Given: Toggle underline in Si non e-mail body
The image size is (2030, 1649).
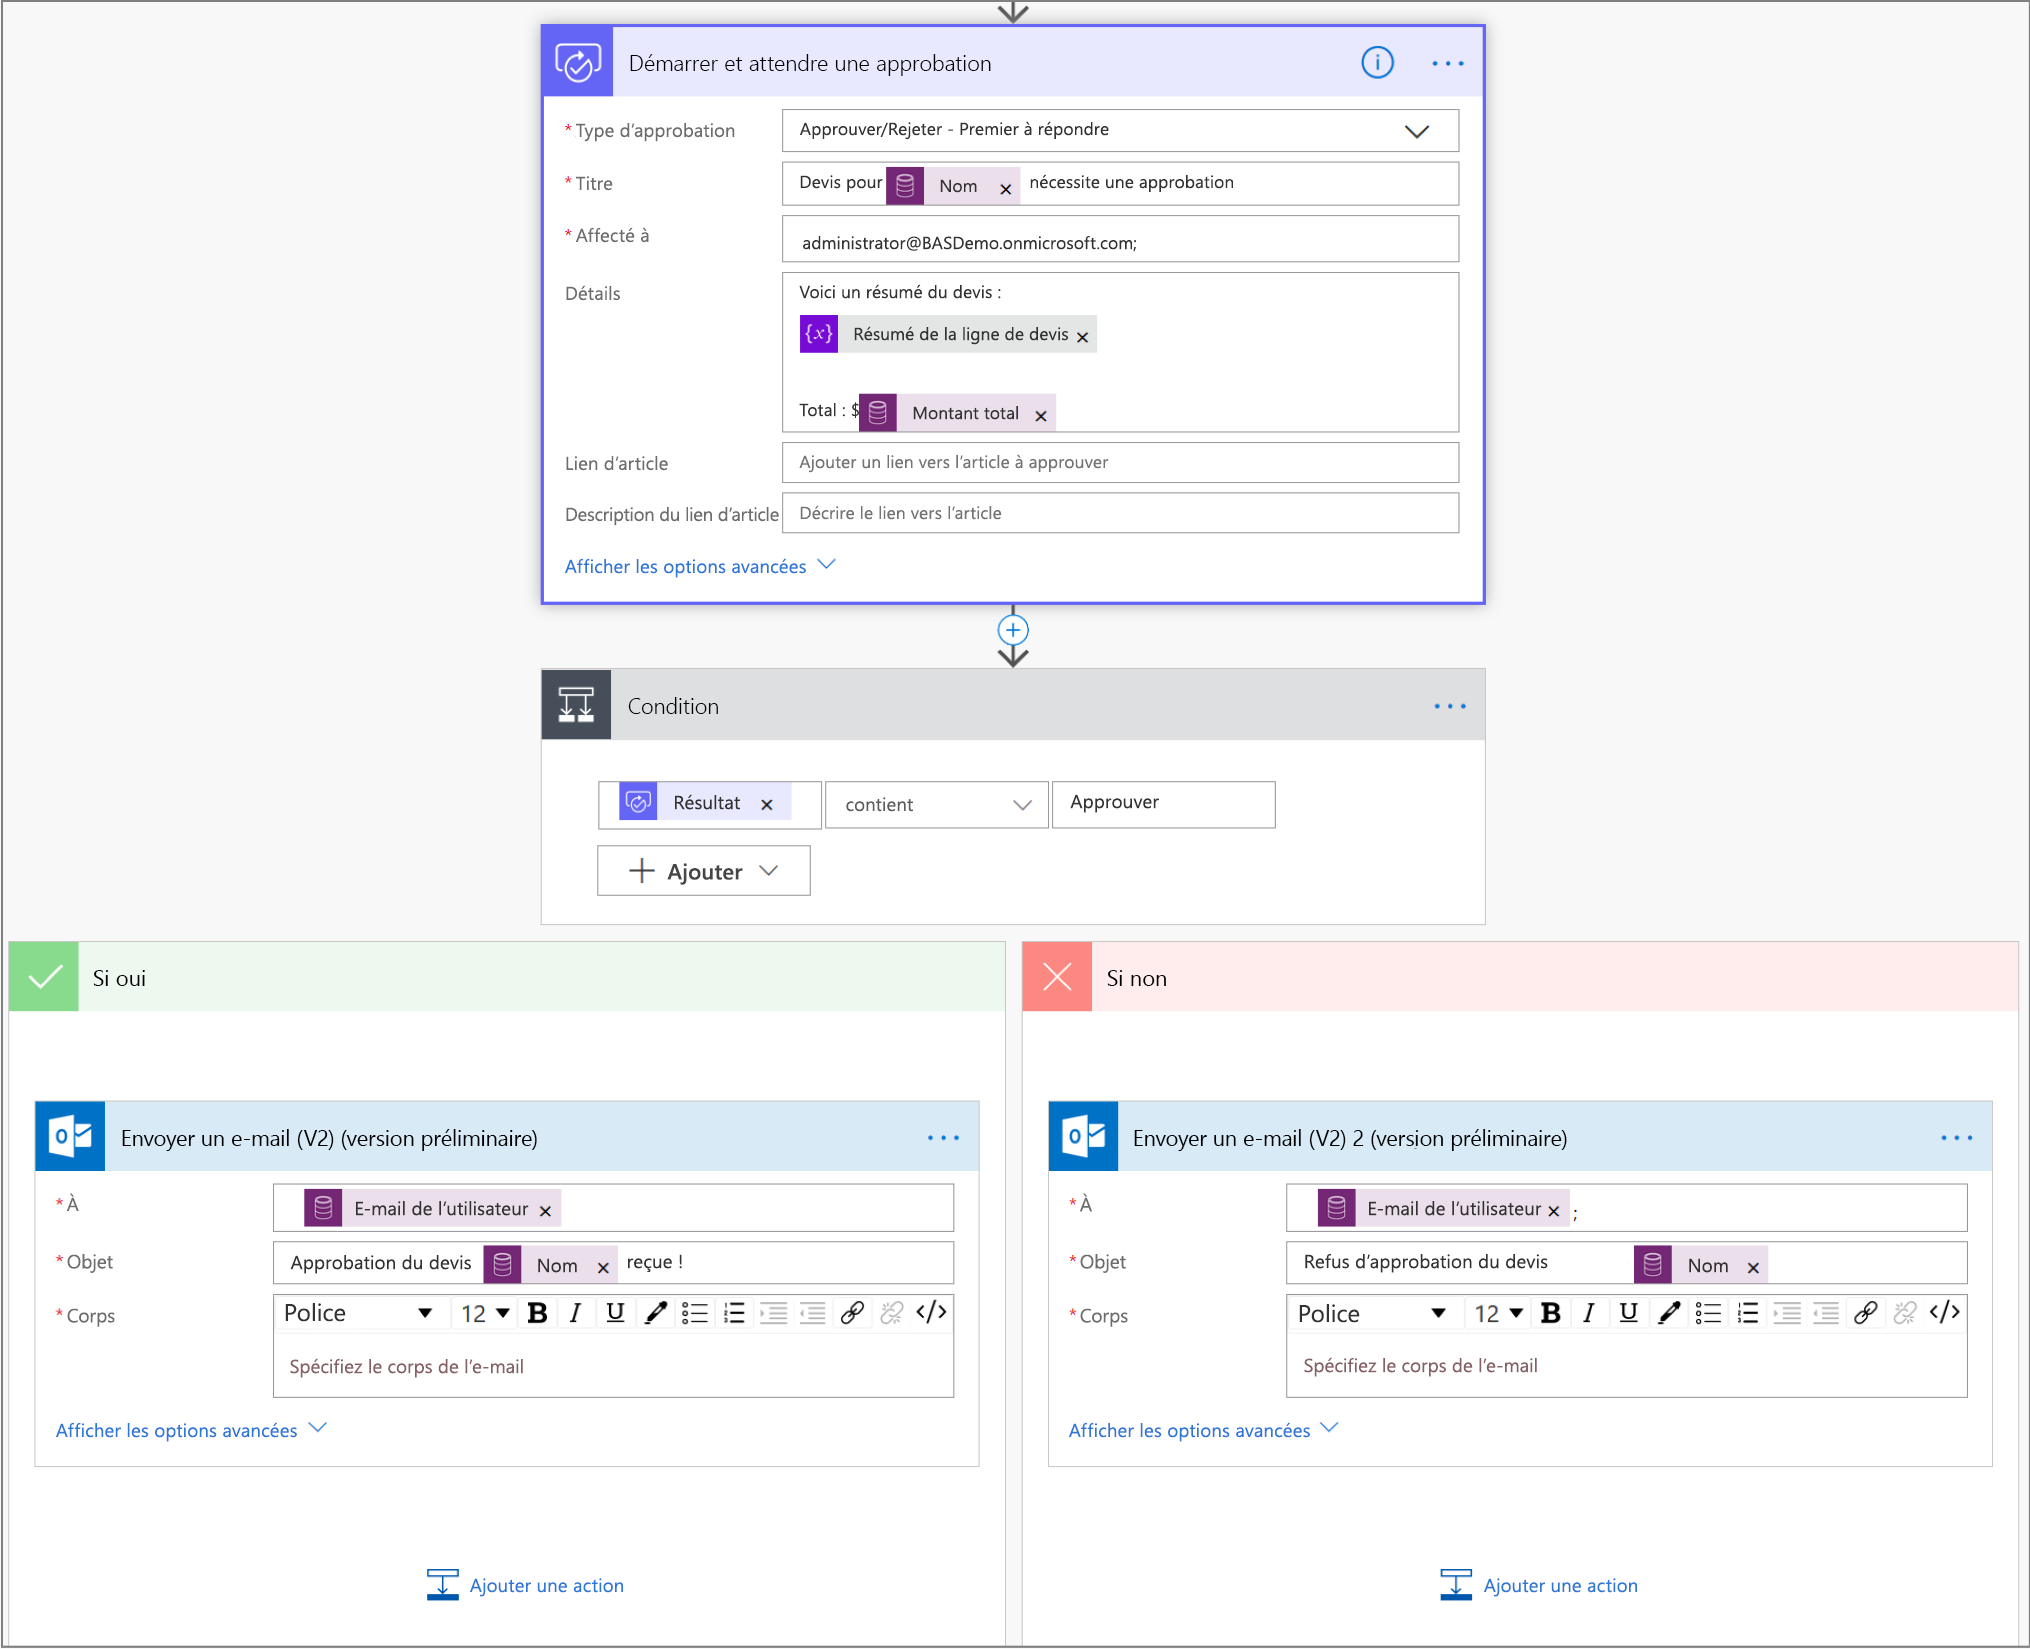Looking at the screenshot, I should 1628,1313.
